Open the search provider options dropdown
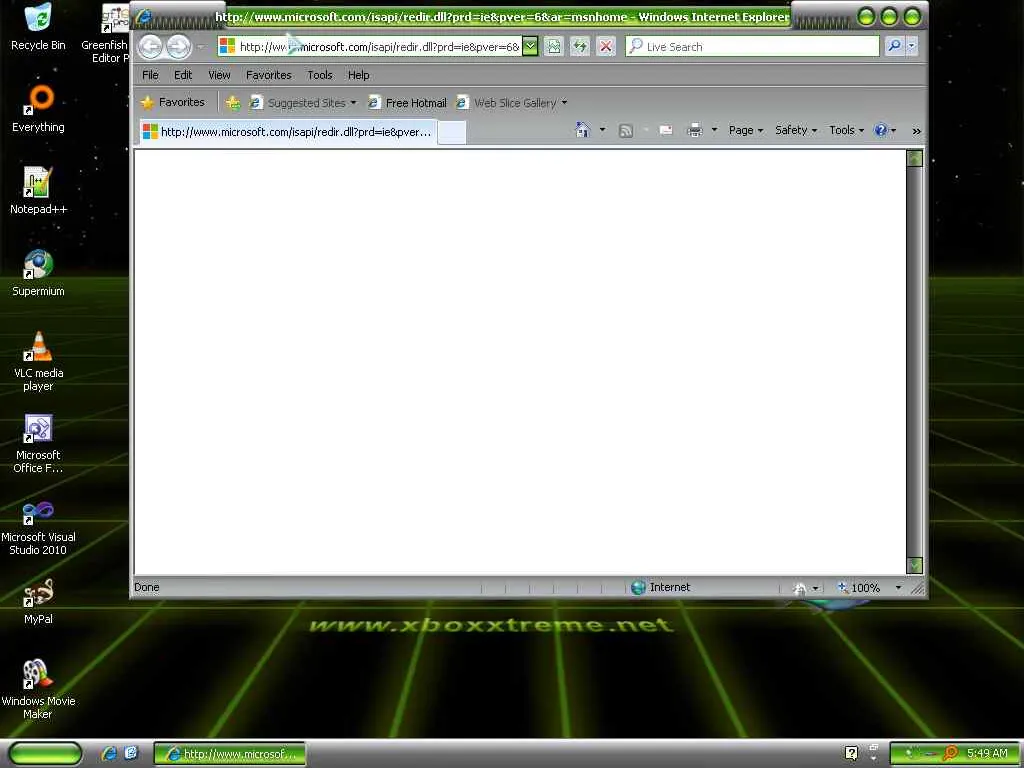1024x768 pixels. click(x=912, y=46)
